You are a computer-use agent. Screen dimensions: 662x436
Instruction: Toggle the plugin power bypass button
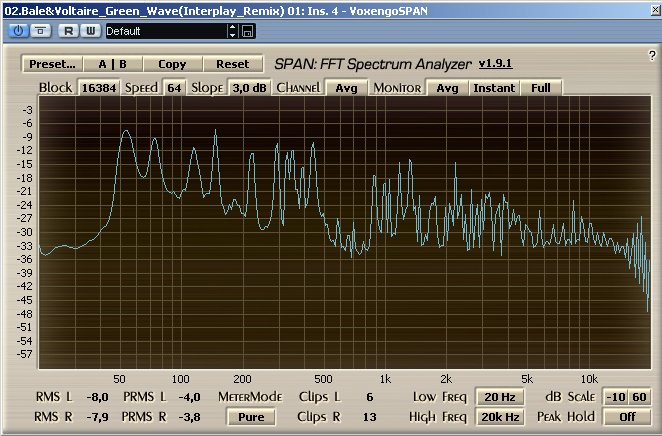(18, 31)
